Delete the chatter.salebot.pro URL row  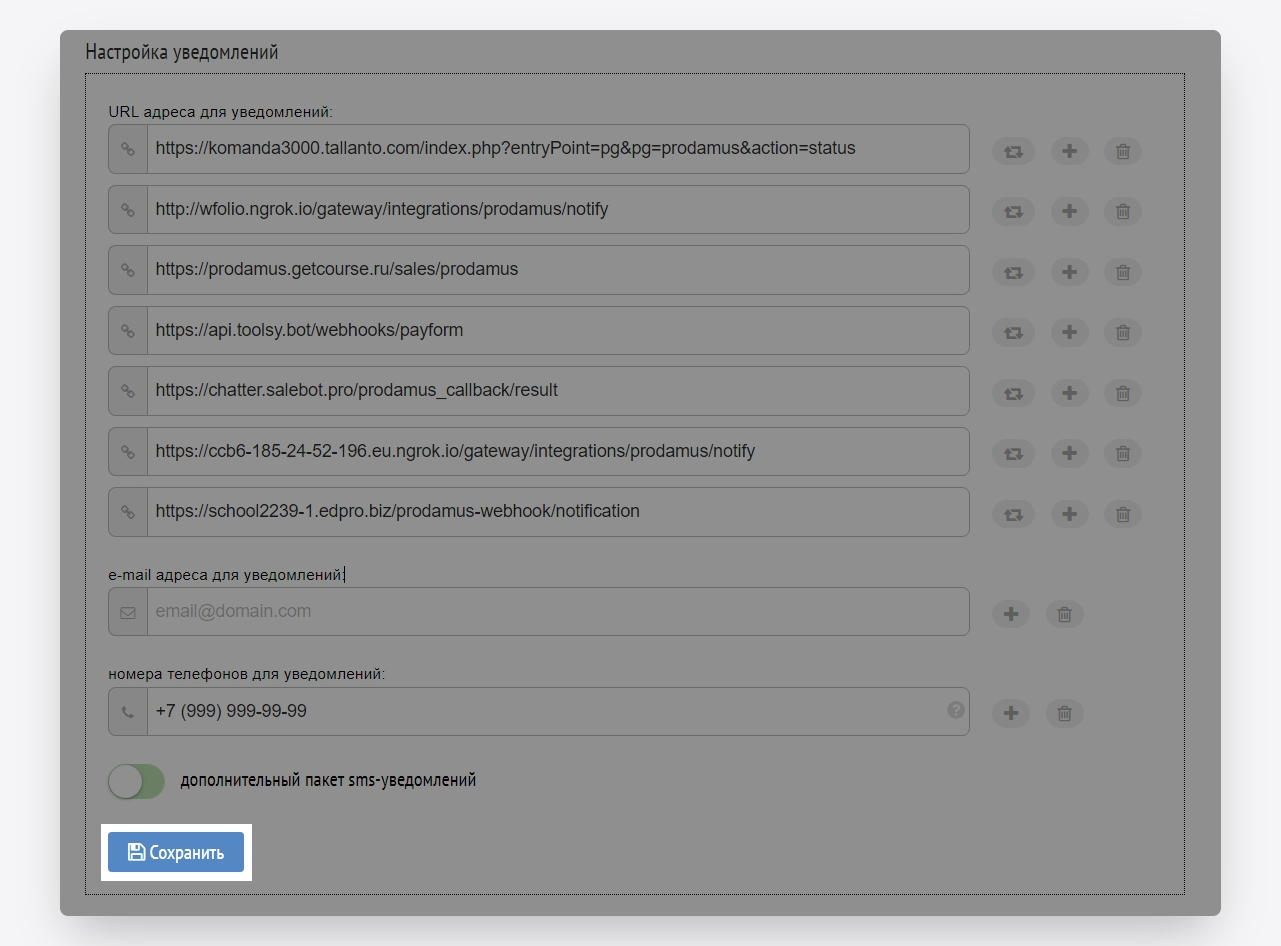click(1123, 393)
